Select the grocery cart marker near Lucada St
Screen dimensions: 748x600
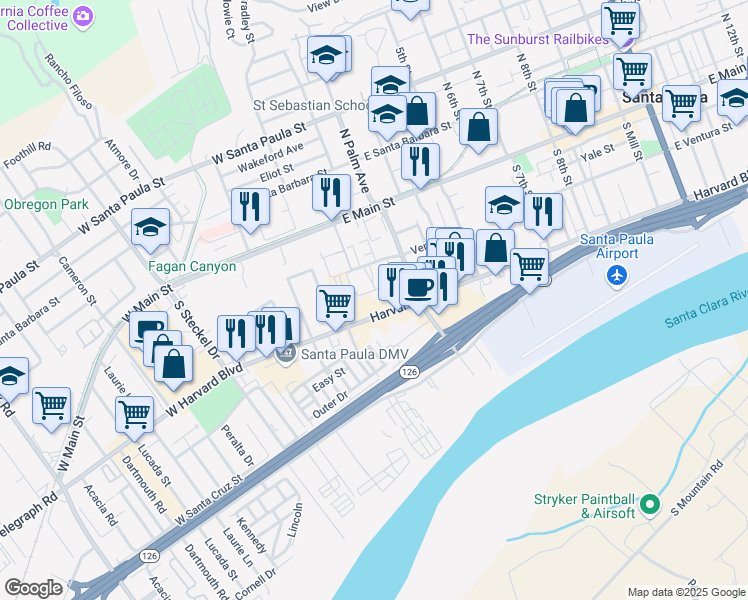[x=135, y=414]
